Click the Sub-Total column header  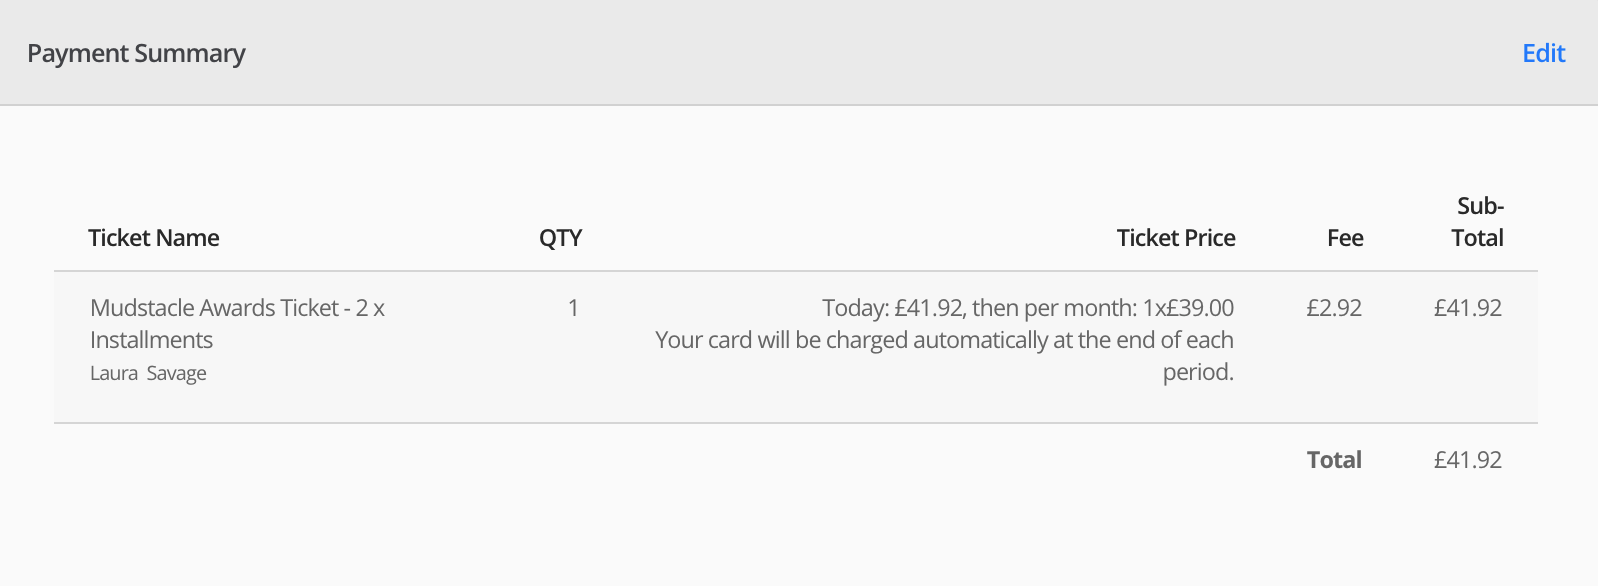point(1478,222)
